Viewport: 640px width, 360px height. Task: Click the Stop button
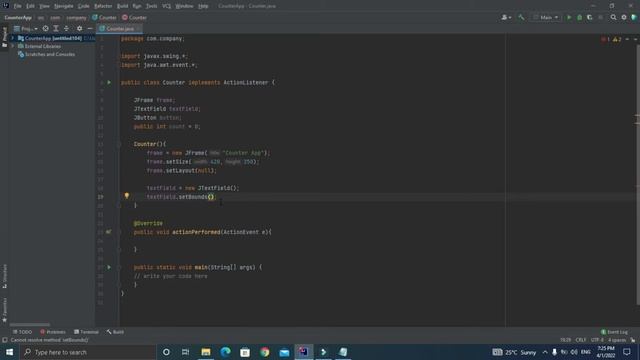point(600,18)
